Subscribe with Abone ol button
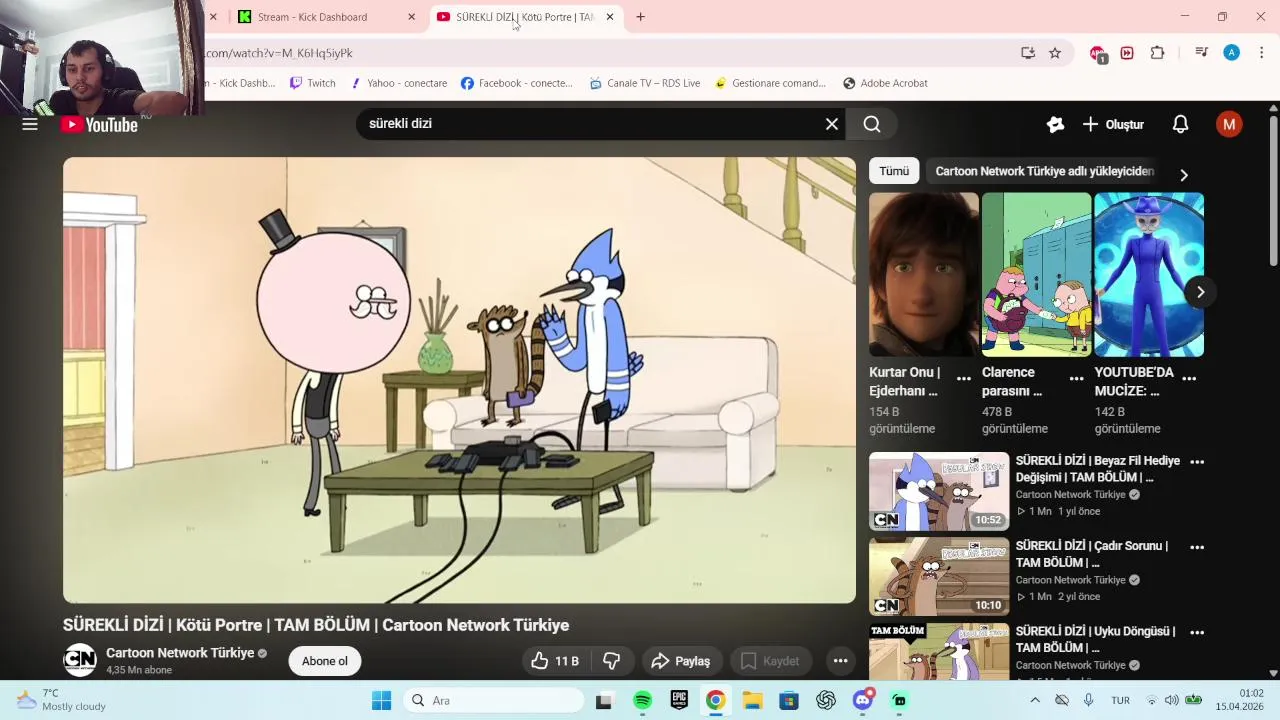The height and width of the screenshot is (720, 1280). 325,661
